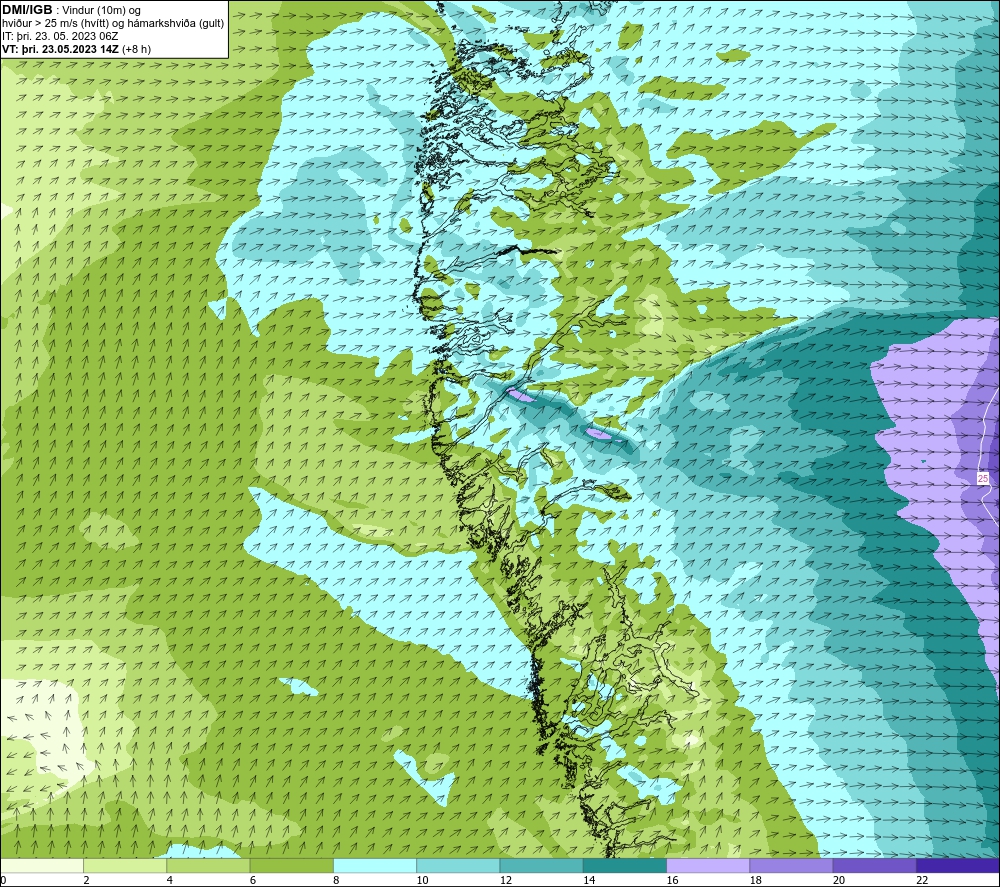Click the scale label 10

tap(423, 880)
